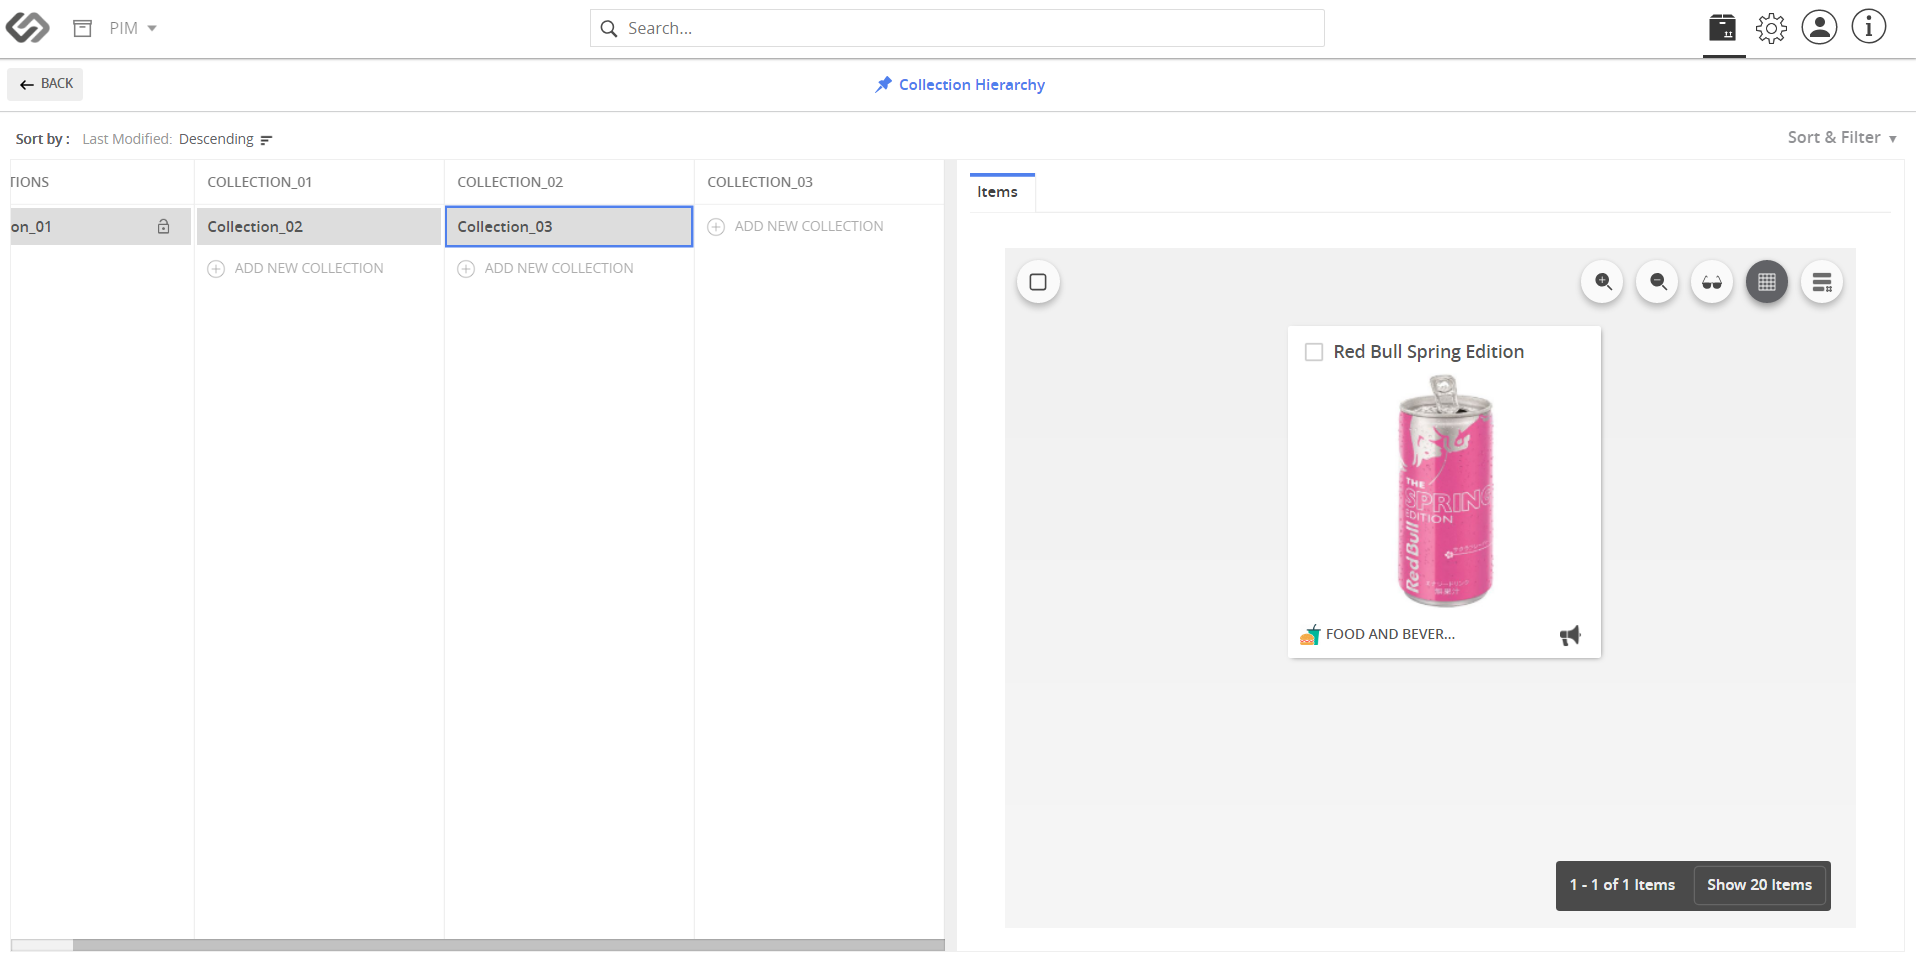Click the BACK button
The height and width of the screenshot is (963, 1916).
[x=45, y=84]
